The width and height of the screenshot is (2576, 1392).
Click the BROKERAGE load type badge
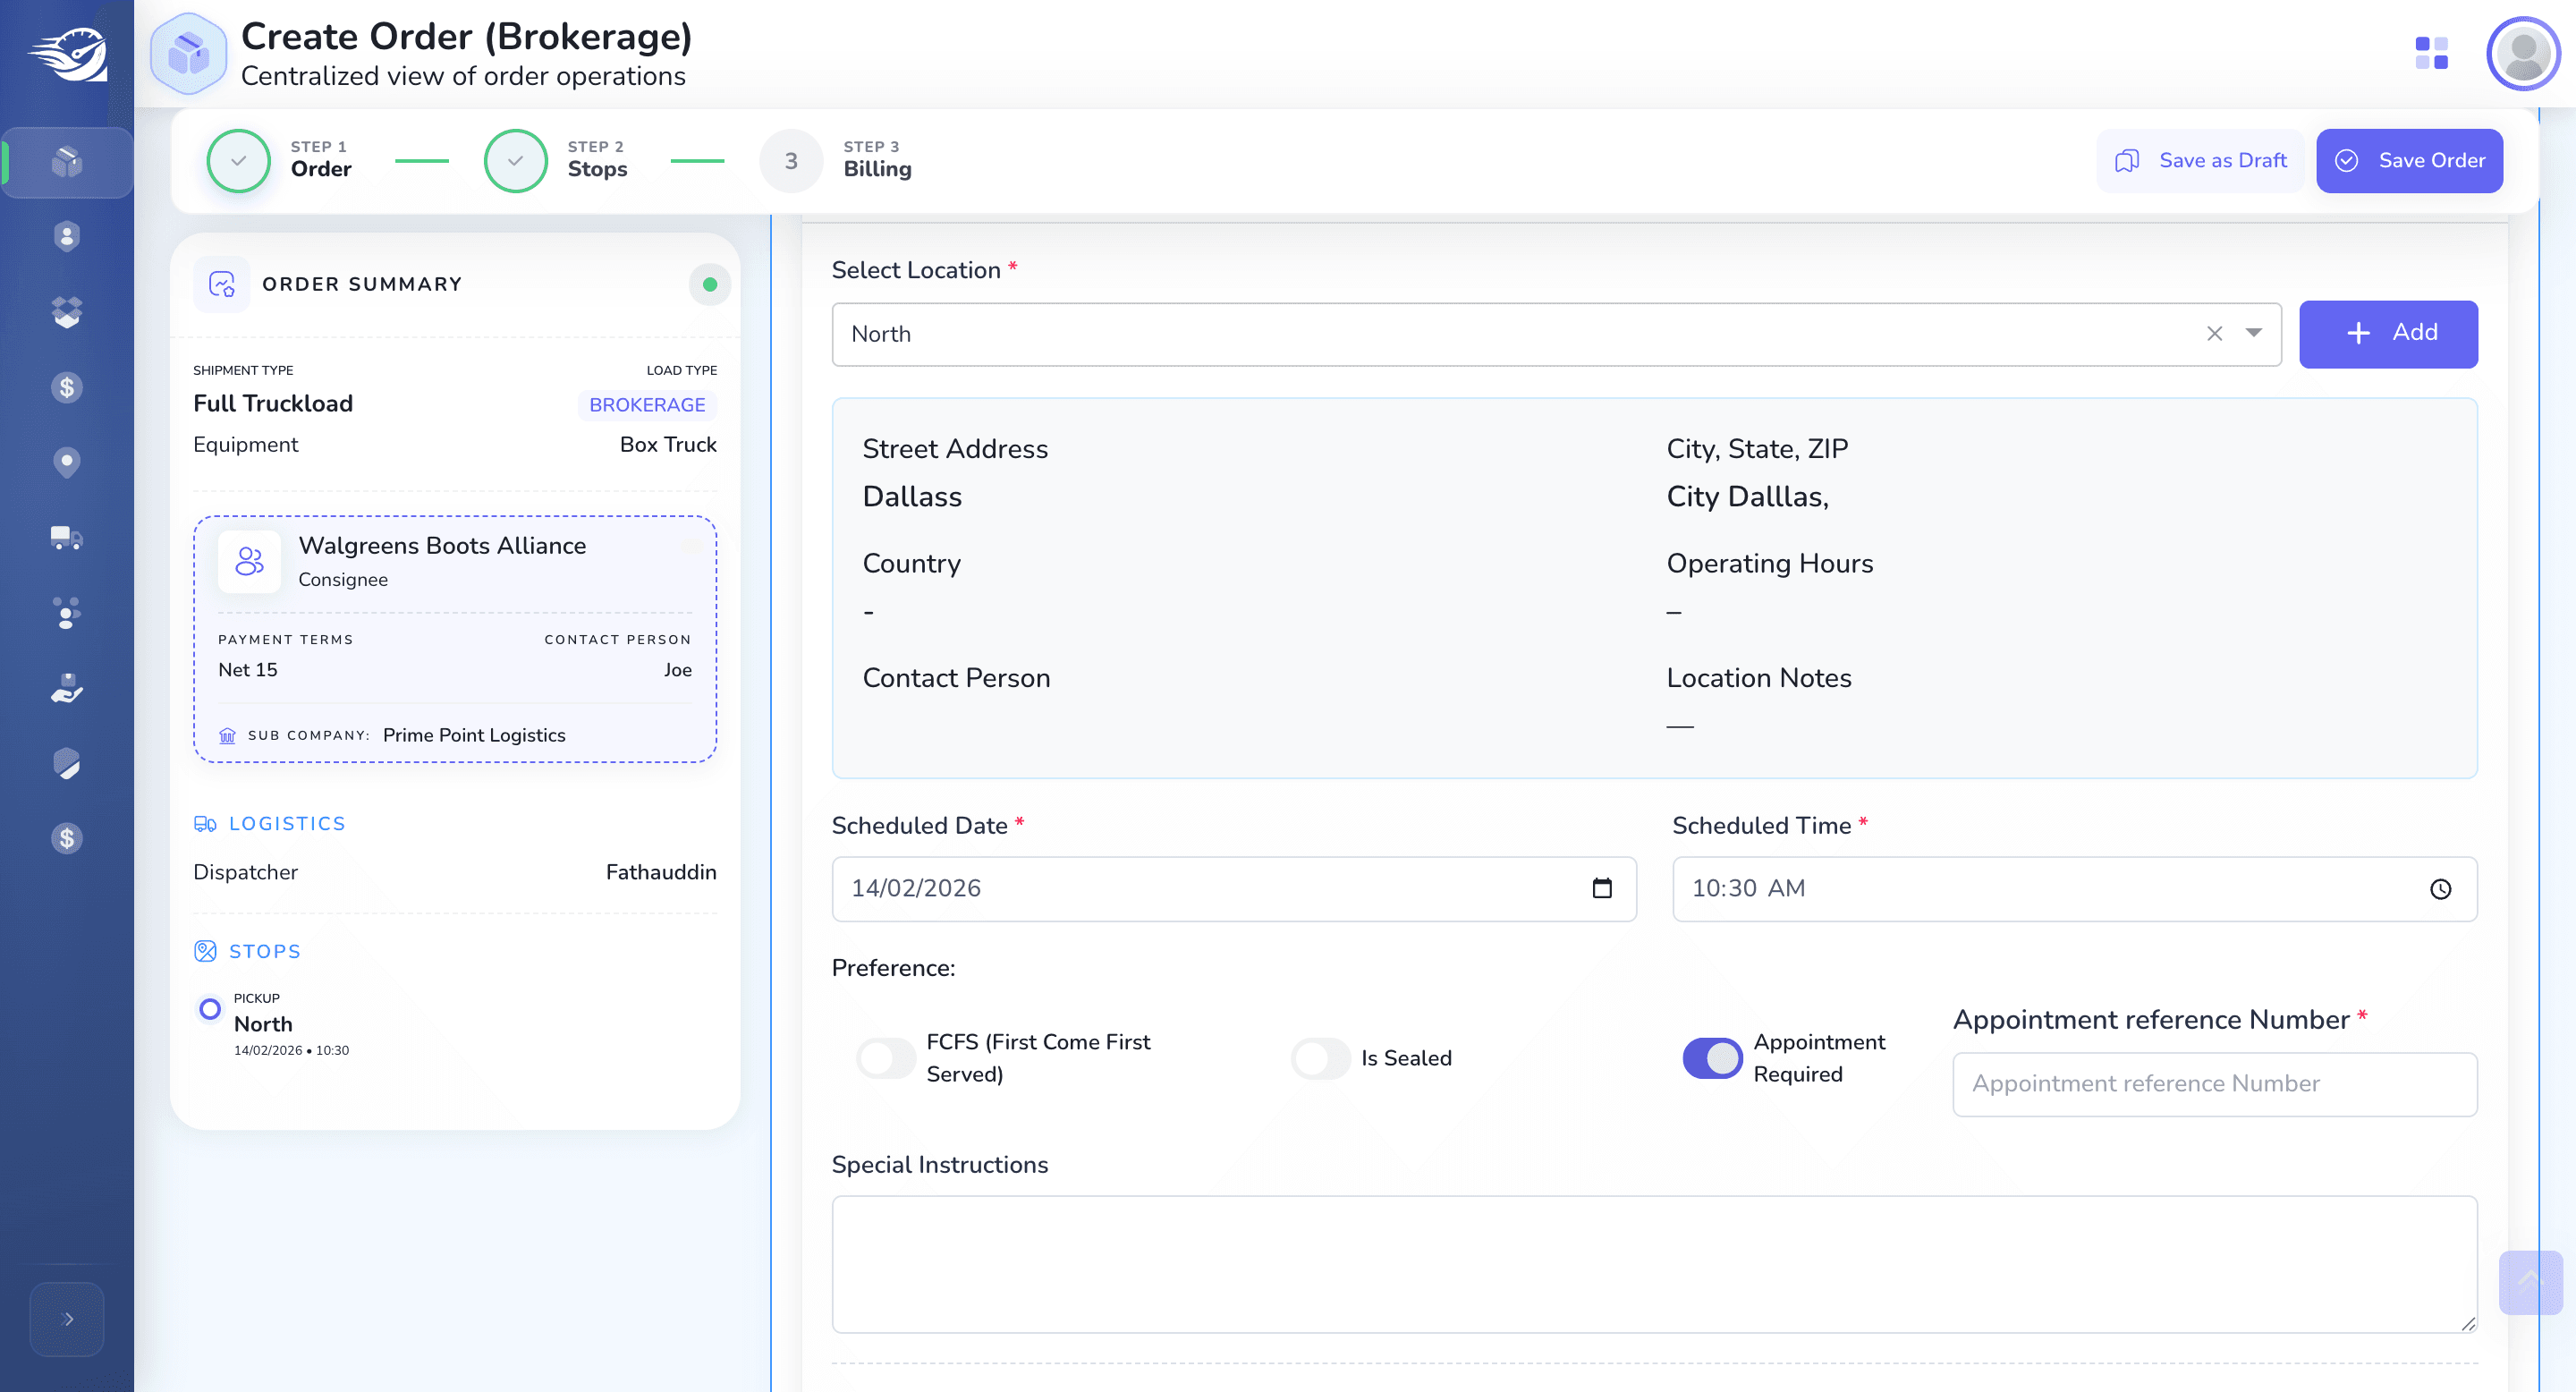tap(647, 405)
